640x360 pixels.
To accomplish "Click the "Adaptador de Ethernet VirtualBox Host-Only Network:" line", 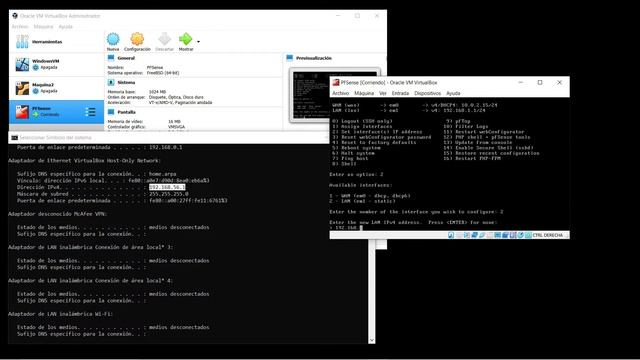I will pyautogui.click(x=84, y=160).
